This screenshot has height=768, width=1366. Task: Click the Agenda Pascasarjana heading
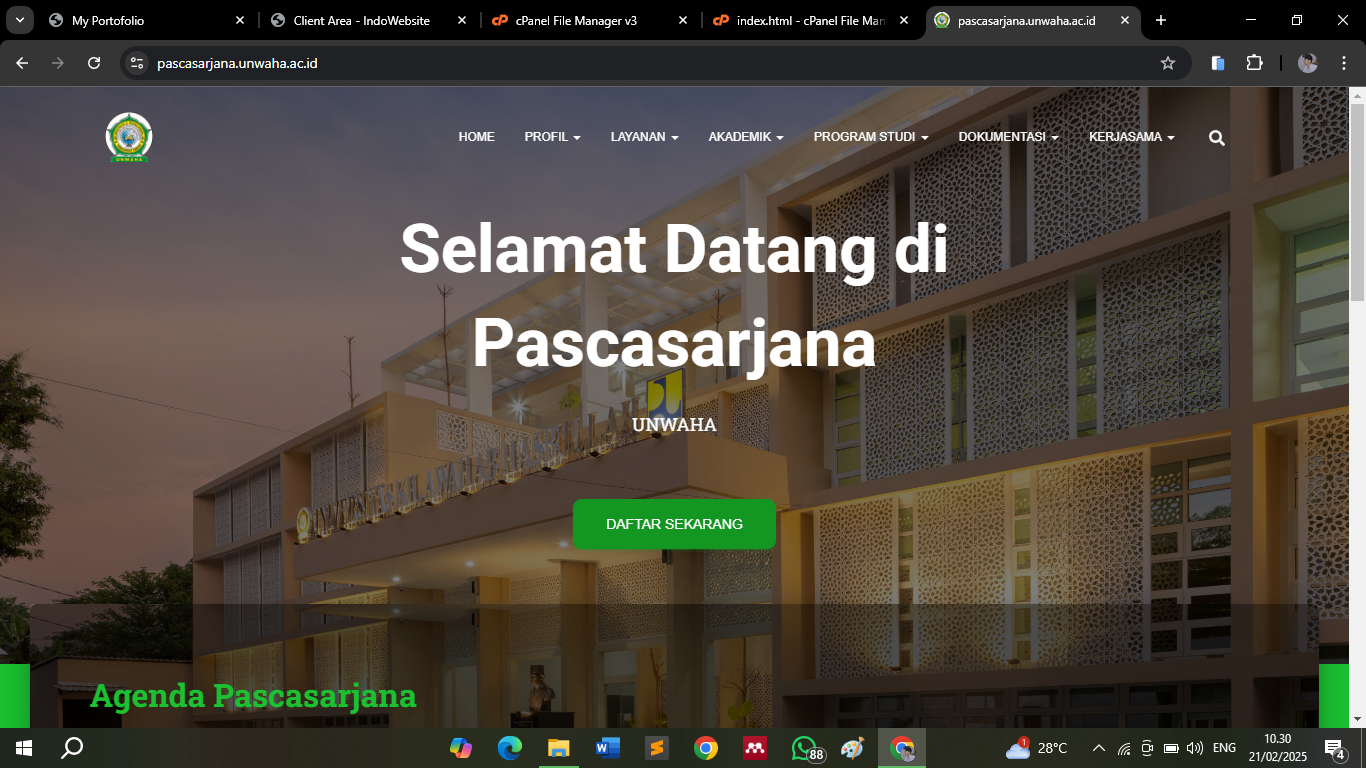[x=253, y=696]
